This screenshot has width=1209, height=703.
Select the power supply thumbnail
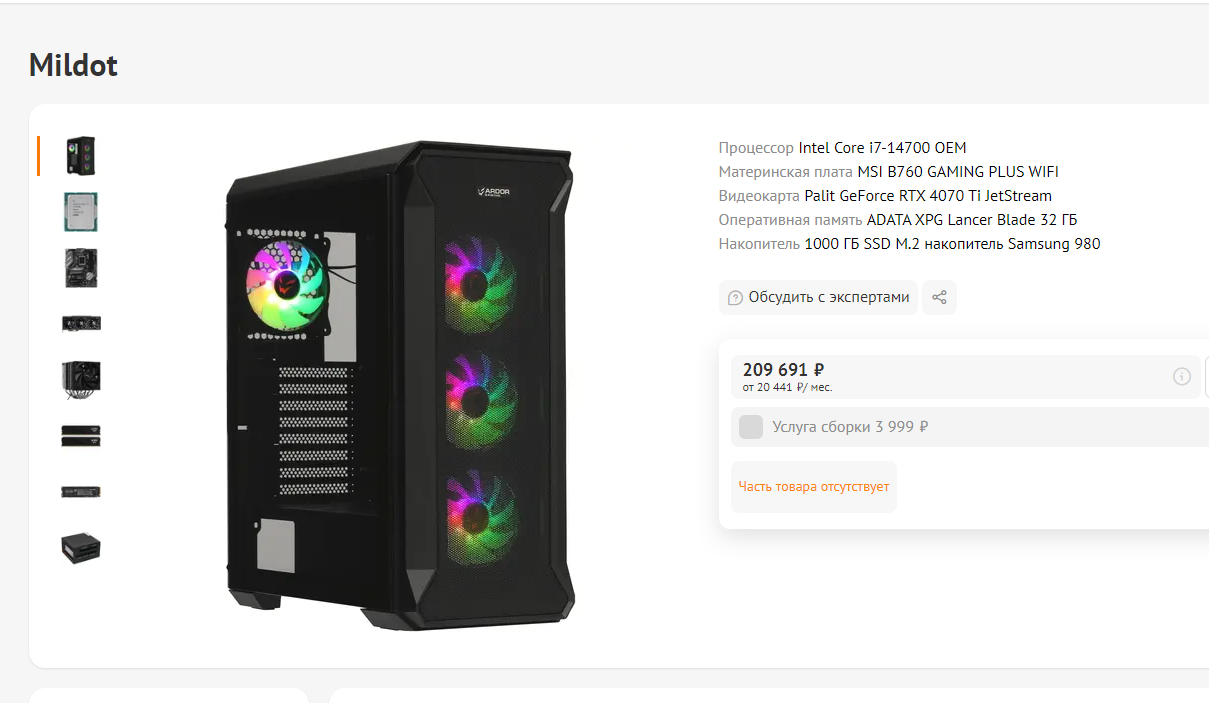(x=81, y=548)
